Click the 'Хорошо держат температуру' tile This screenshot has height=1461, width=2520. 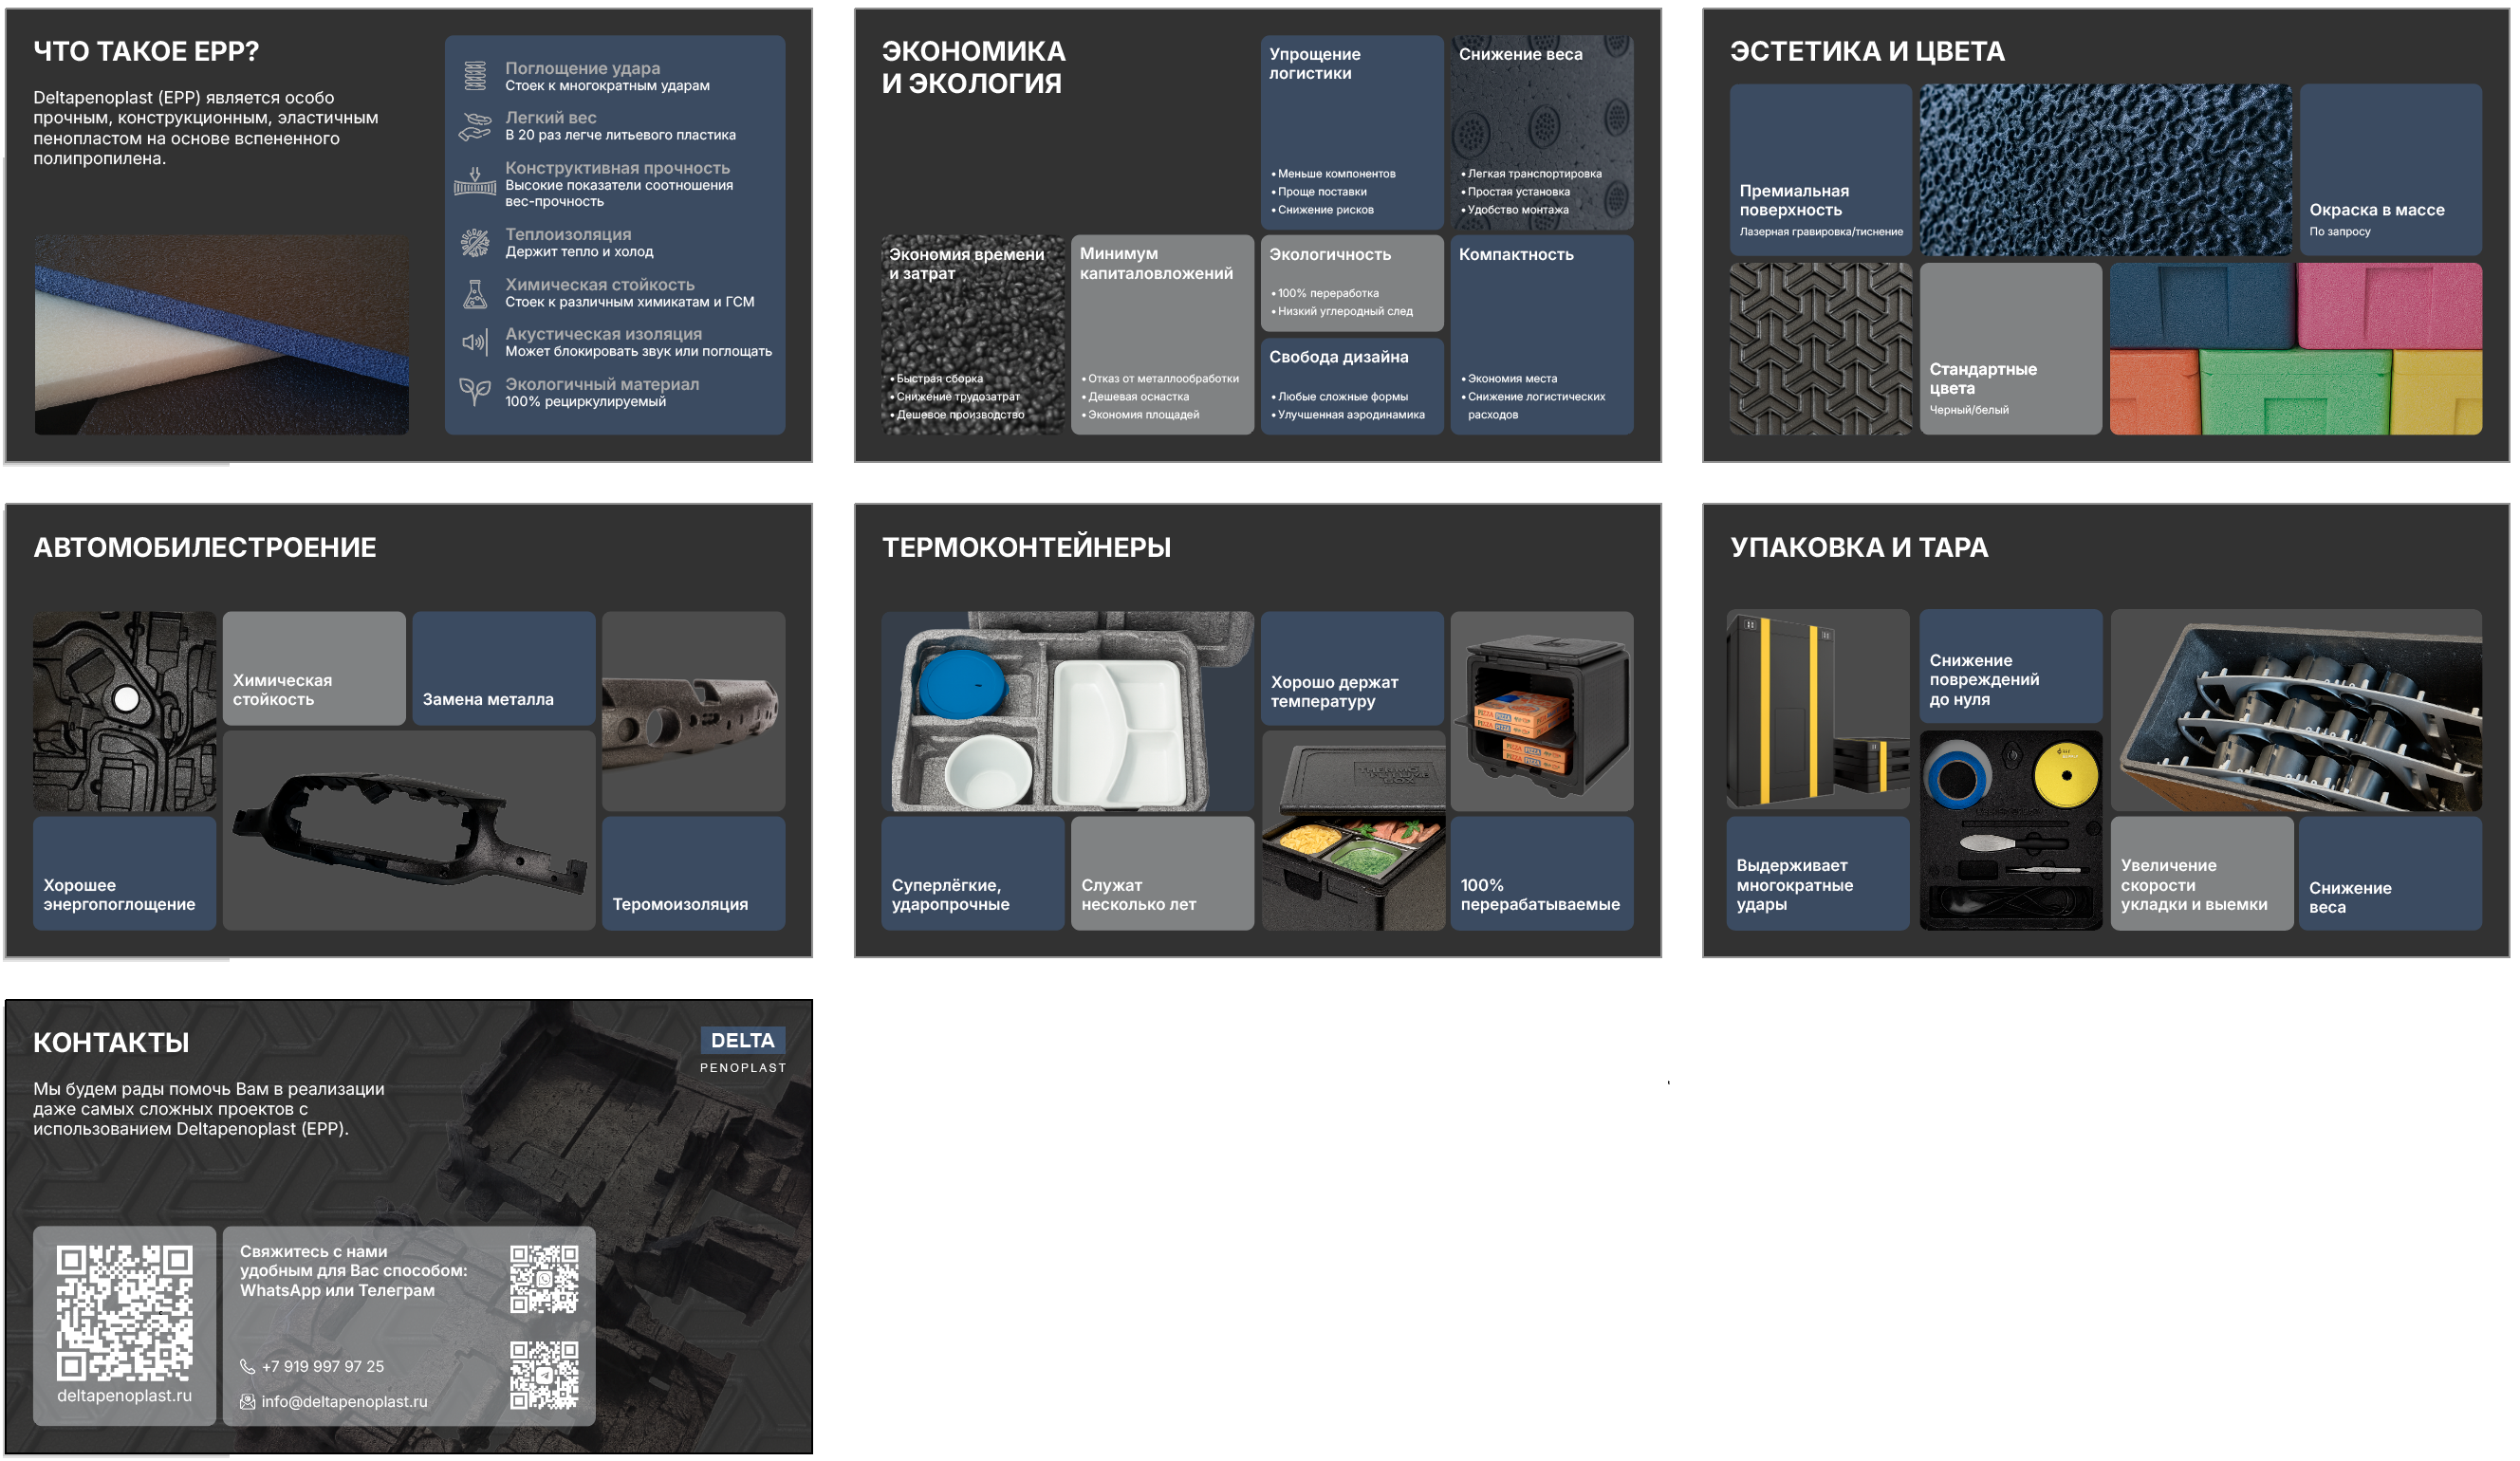click(1352, 668)
